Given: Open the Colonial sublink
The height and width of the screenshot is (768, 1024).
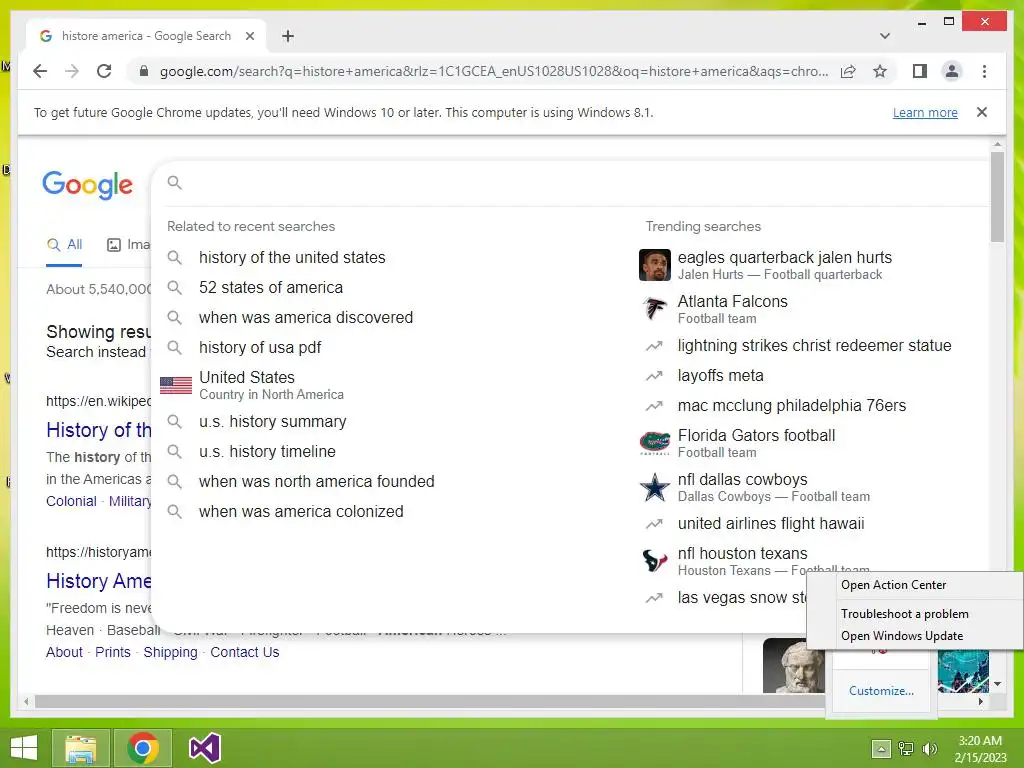Looking at the screenshot, I should tap(71, 502).
